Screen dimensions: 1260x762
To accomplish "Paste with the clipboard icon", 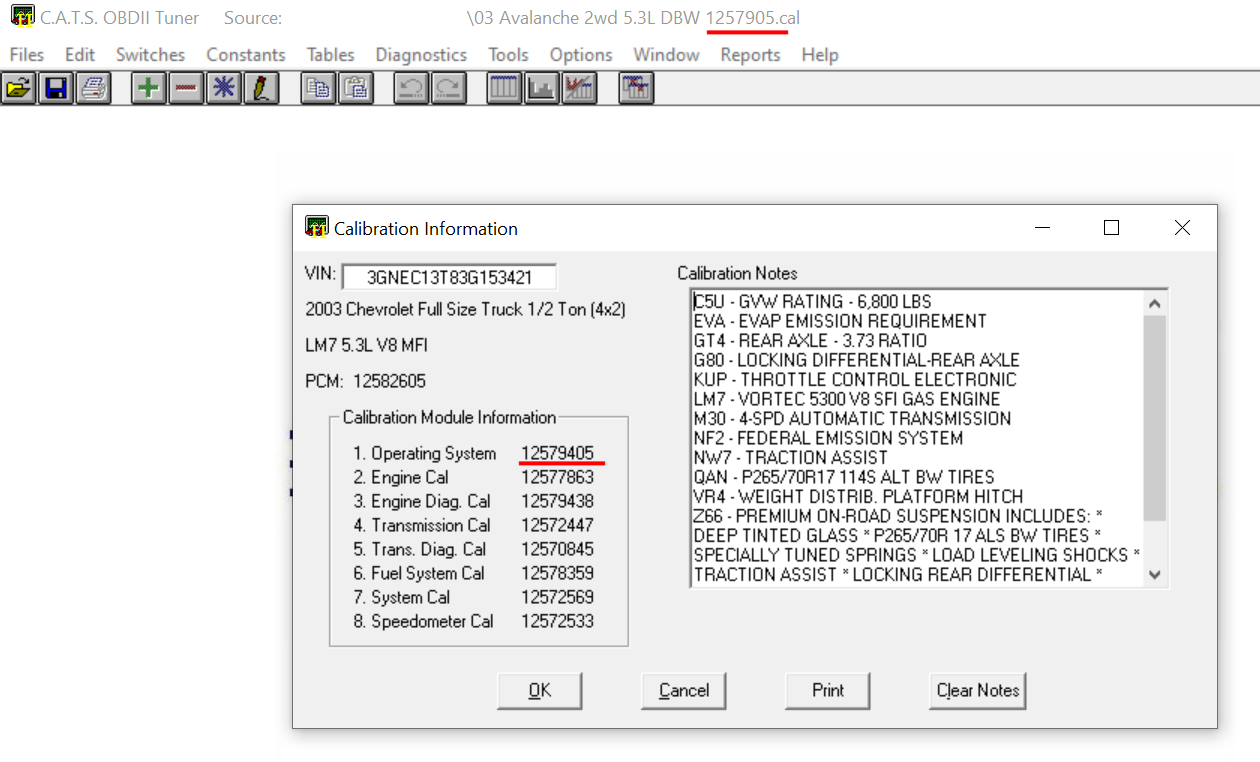I will coord(355,88).
